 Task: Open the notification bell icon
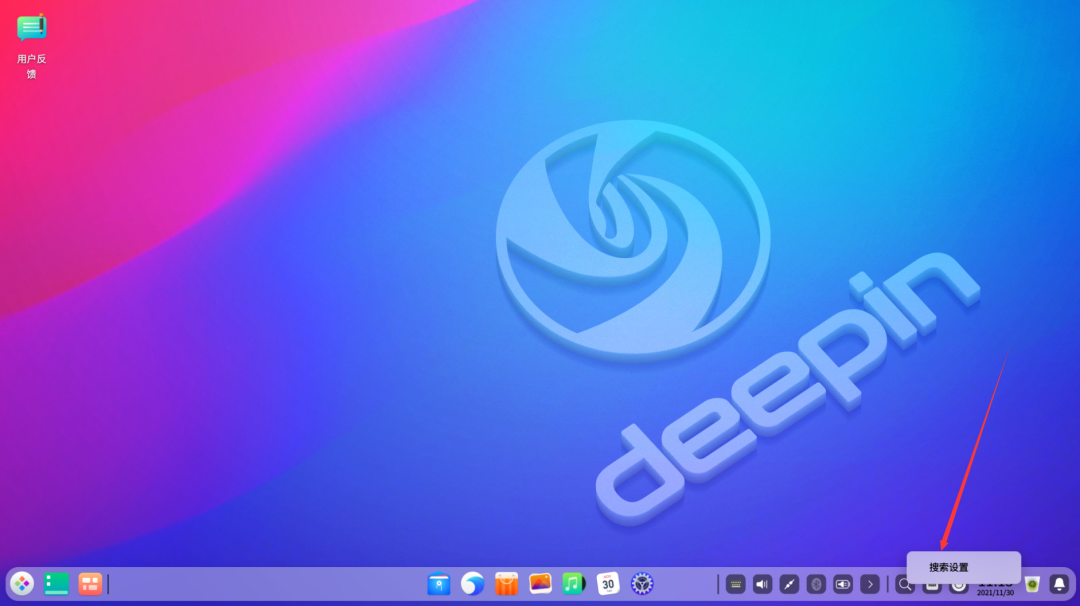pos(1059,585)
